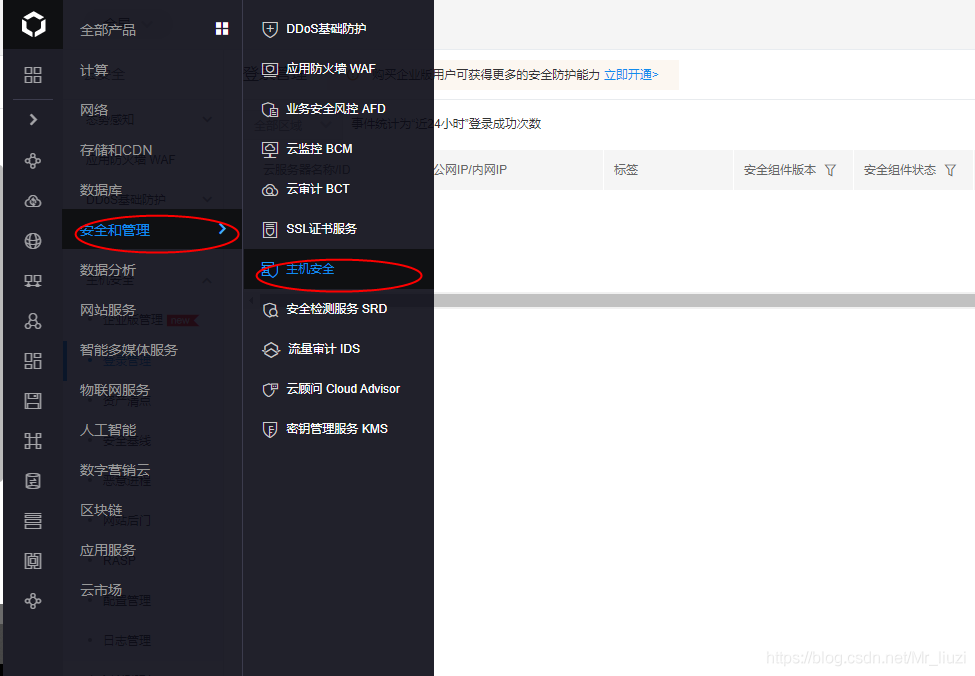
Task: Click the floppy-disk storage icon in the sidebar
Action: 33,401
